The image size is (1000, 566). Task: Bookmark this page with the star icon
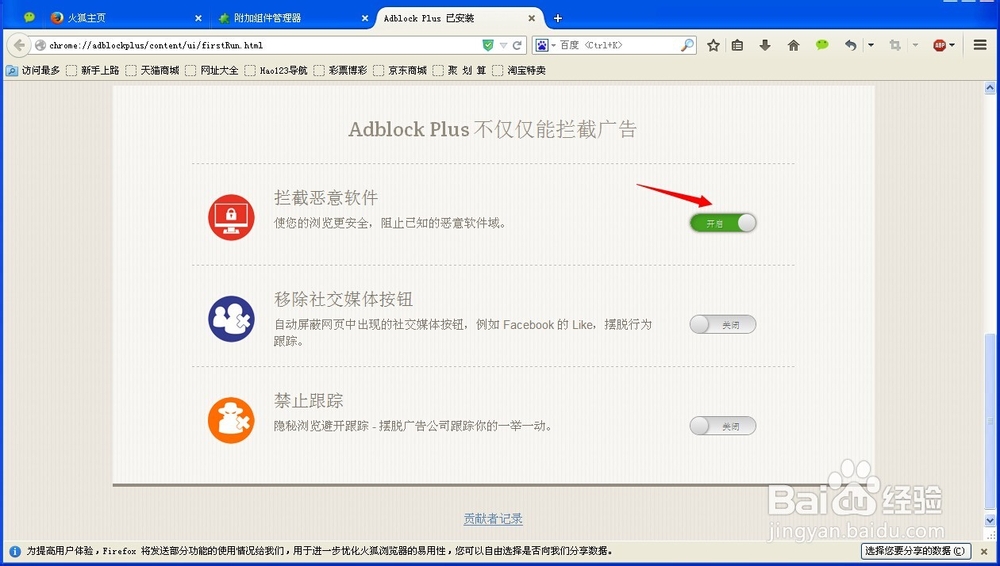pyautogui.click(x=713, y=45)
